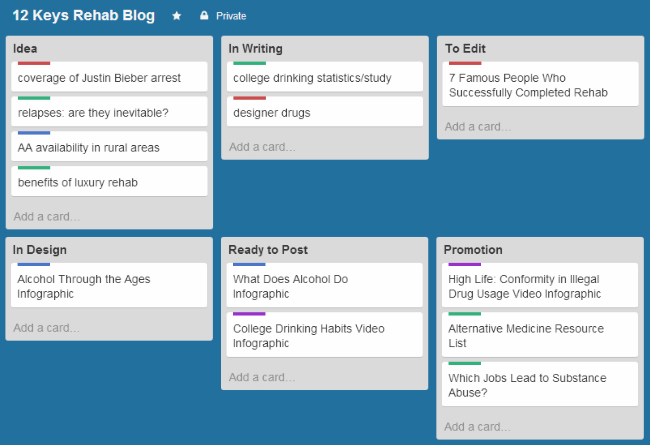Click the red label on the Justin Bieber card

point(34,63)
